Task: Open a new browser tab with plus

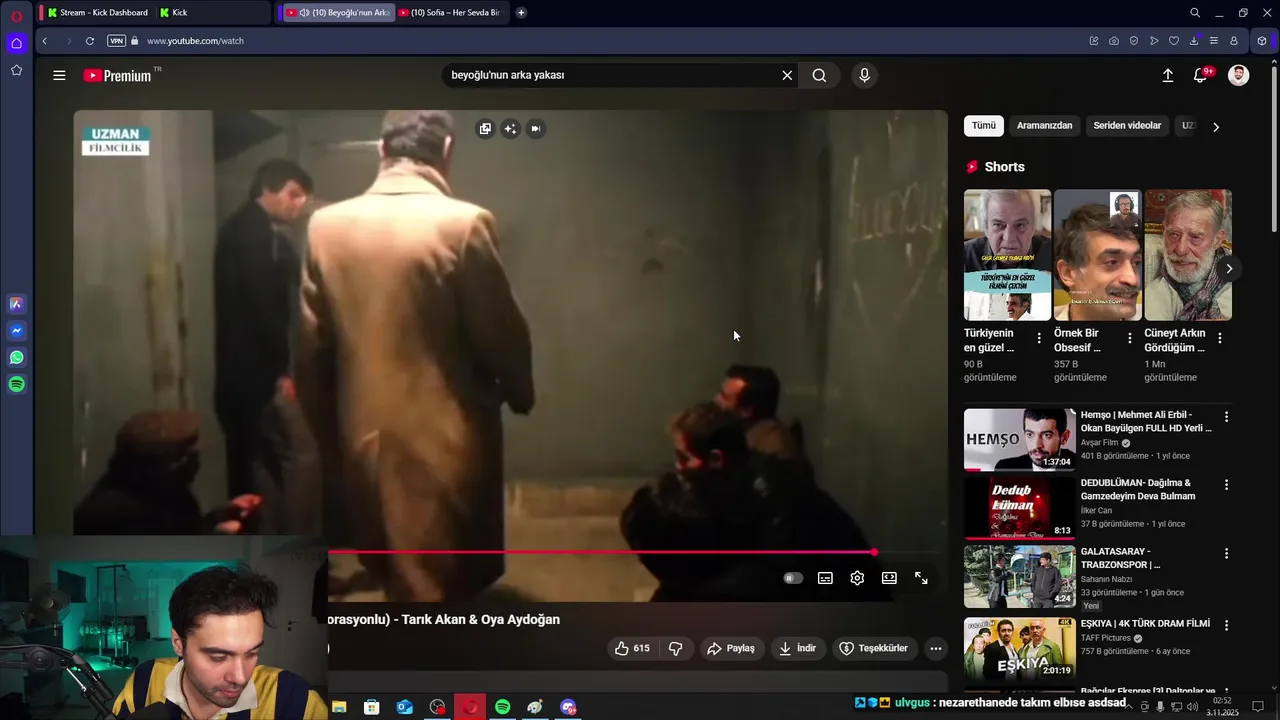Action: [x=521, y=13]
